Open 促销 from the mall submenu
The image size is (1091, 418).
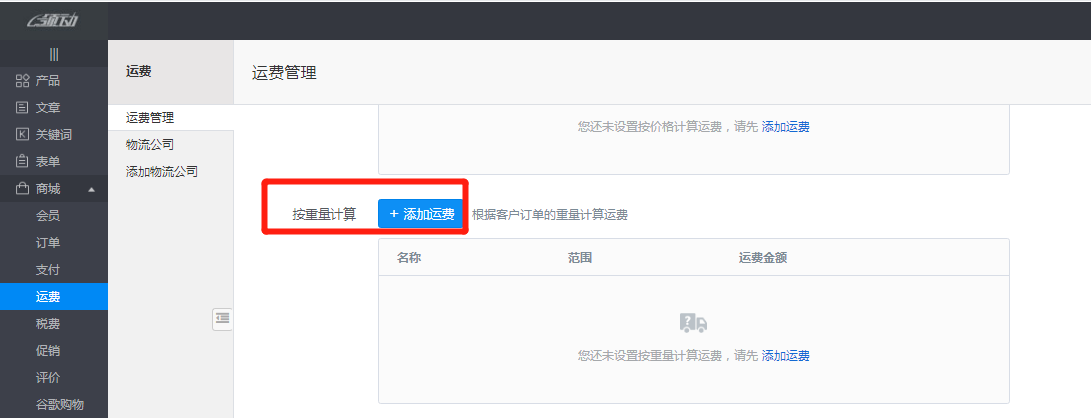pos(48,350)
